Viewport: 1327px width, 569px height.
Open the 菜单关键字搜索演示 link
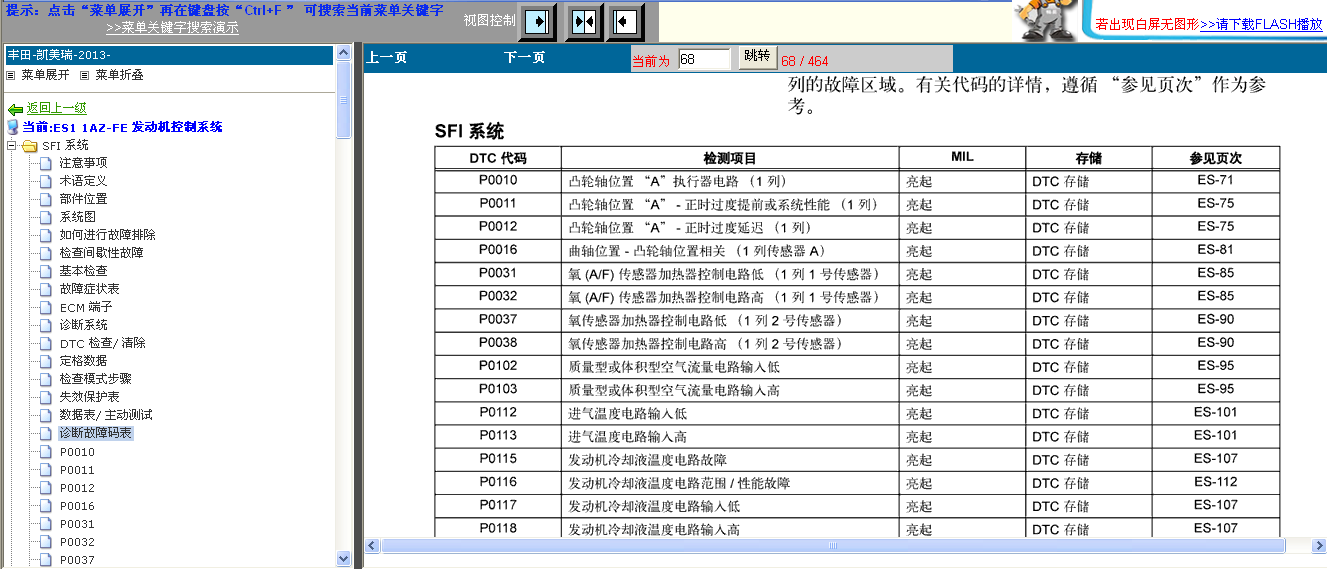(172, 28)
